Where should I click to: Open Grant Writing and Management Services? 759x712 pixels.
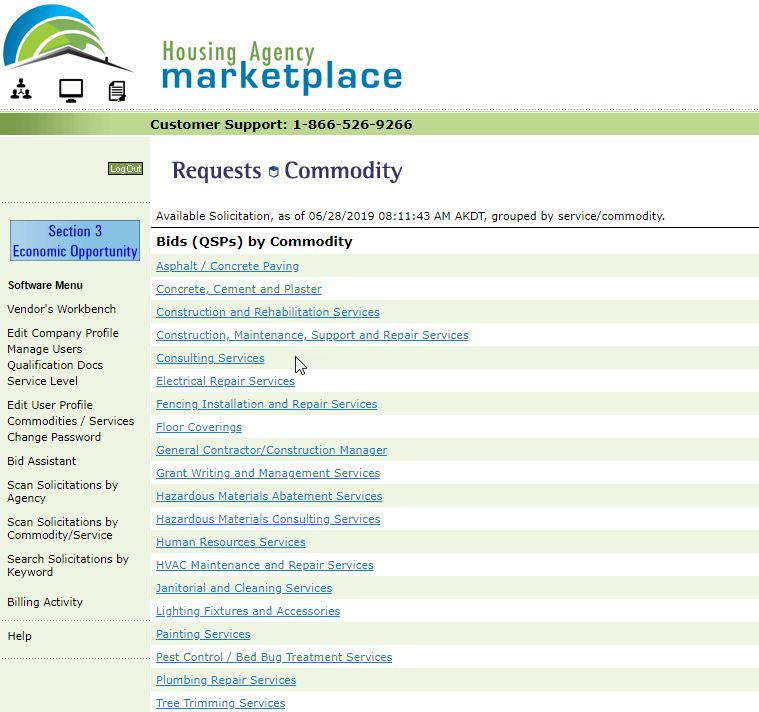(268, 473)
